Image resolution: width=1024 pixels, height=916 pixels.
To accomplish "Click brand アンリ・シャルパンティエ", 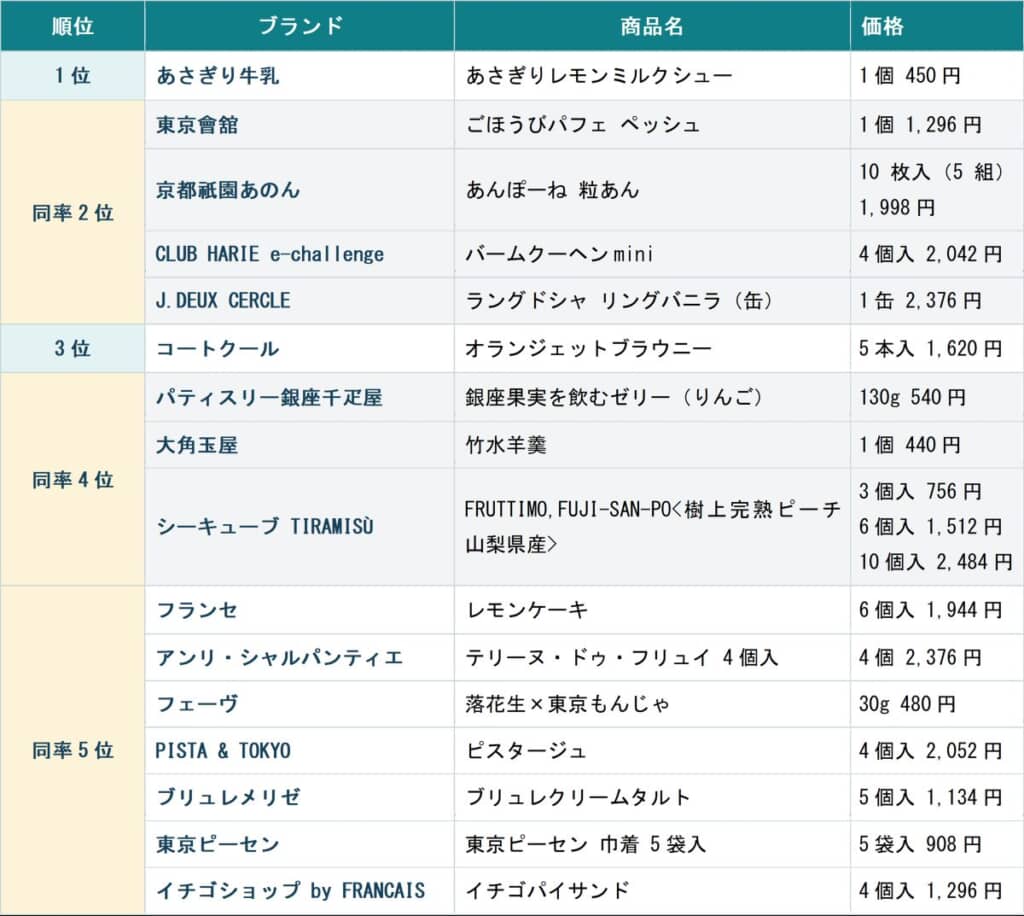I will 280,657.
